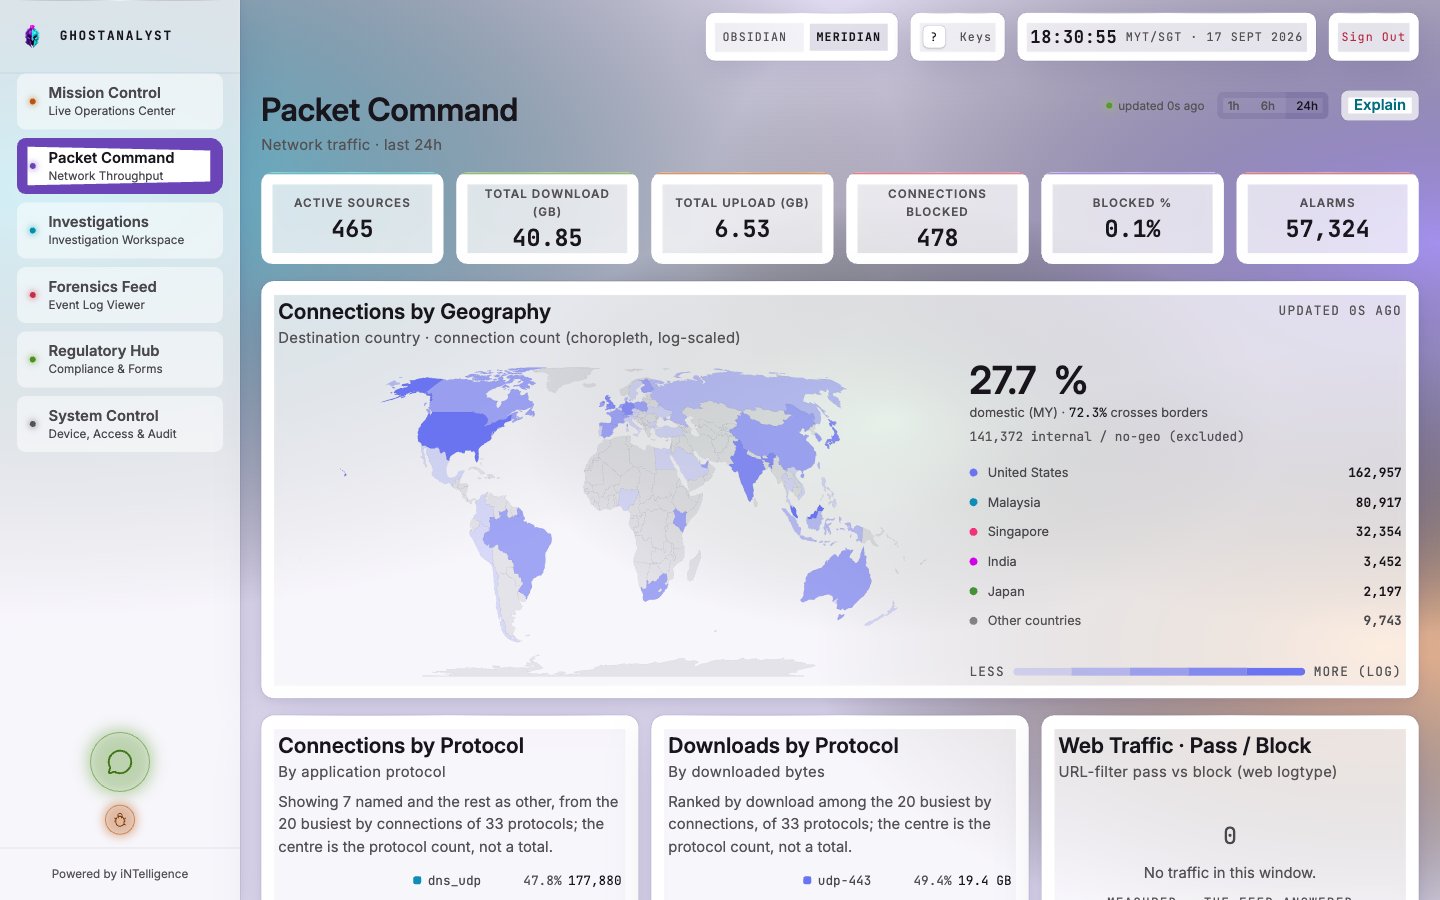
Task: Click the Sign Out button
Action: pyautogui.click(x=1373, y=37)
